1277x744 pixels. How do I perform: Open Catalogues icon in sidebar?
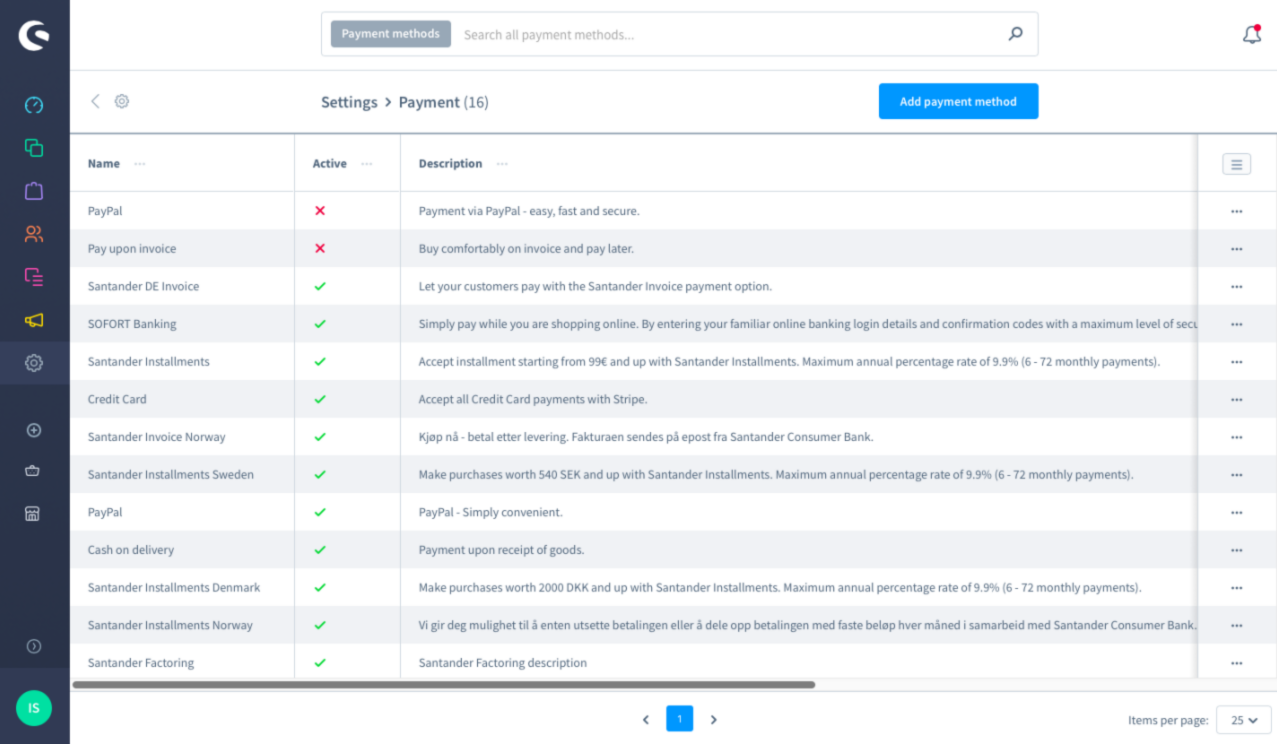34,148
